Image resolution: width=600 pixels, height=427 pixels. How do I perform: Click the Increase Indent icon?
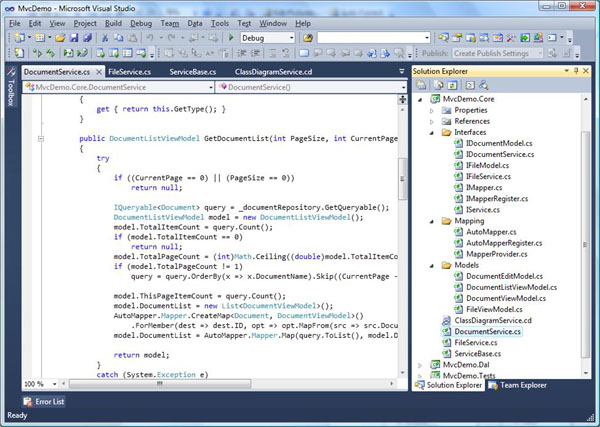coord(255,53)
